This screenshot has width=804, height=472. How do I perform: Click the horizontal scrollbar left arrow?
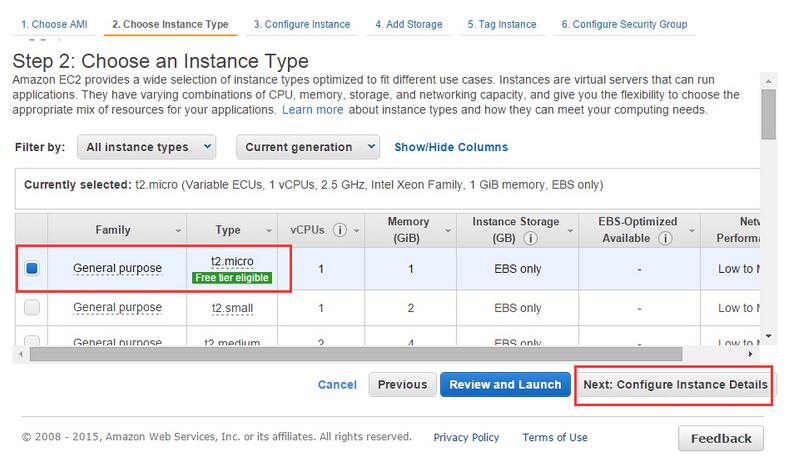coord(21,354)
